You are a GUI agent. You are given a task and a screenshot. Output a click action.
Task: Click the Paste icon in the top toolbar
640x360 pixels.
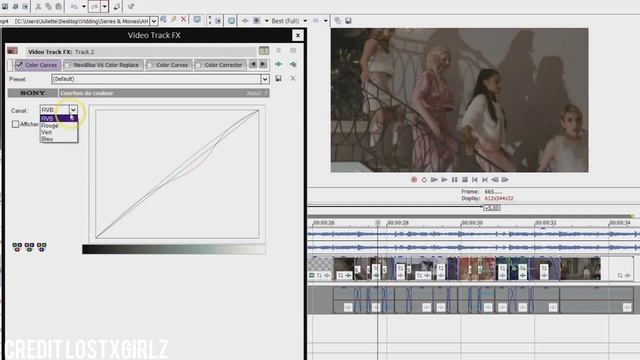[x=58, y=7]
